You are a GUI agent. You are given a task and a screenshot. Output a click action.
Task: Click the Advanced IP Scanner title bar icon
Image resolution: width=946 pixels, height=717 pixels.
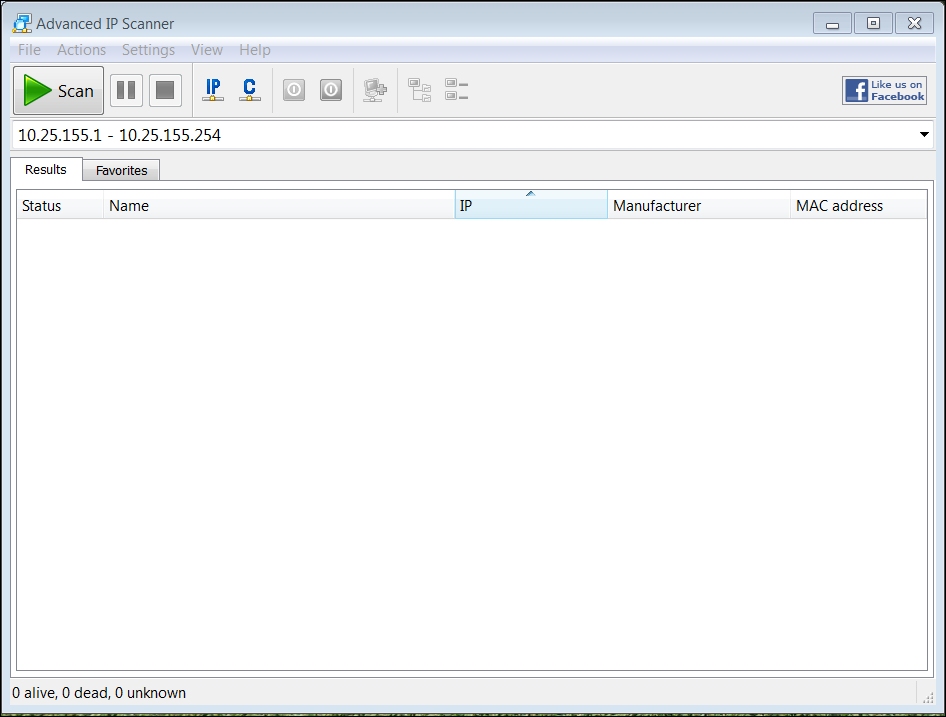click(21, 22)
